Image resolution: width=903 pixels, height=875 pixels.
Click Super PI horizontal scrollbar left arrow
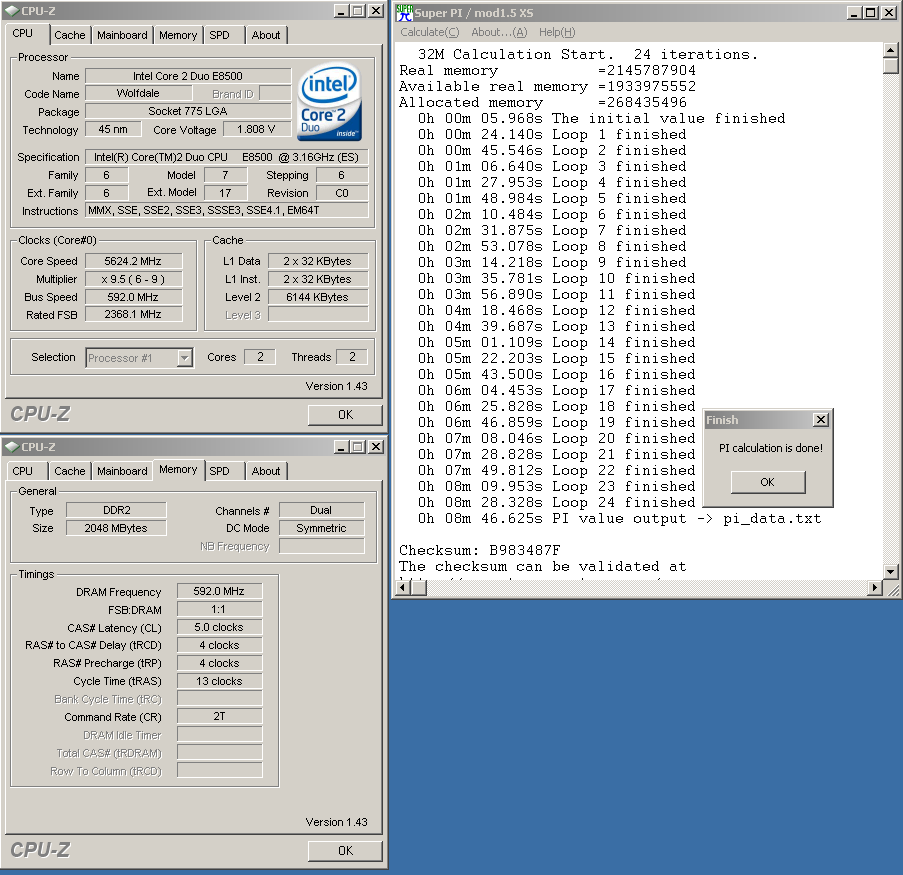coord(403,588)
